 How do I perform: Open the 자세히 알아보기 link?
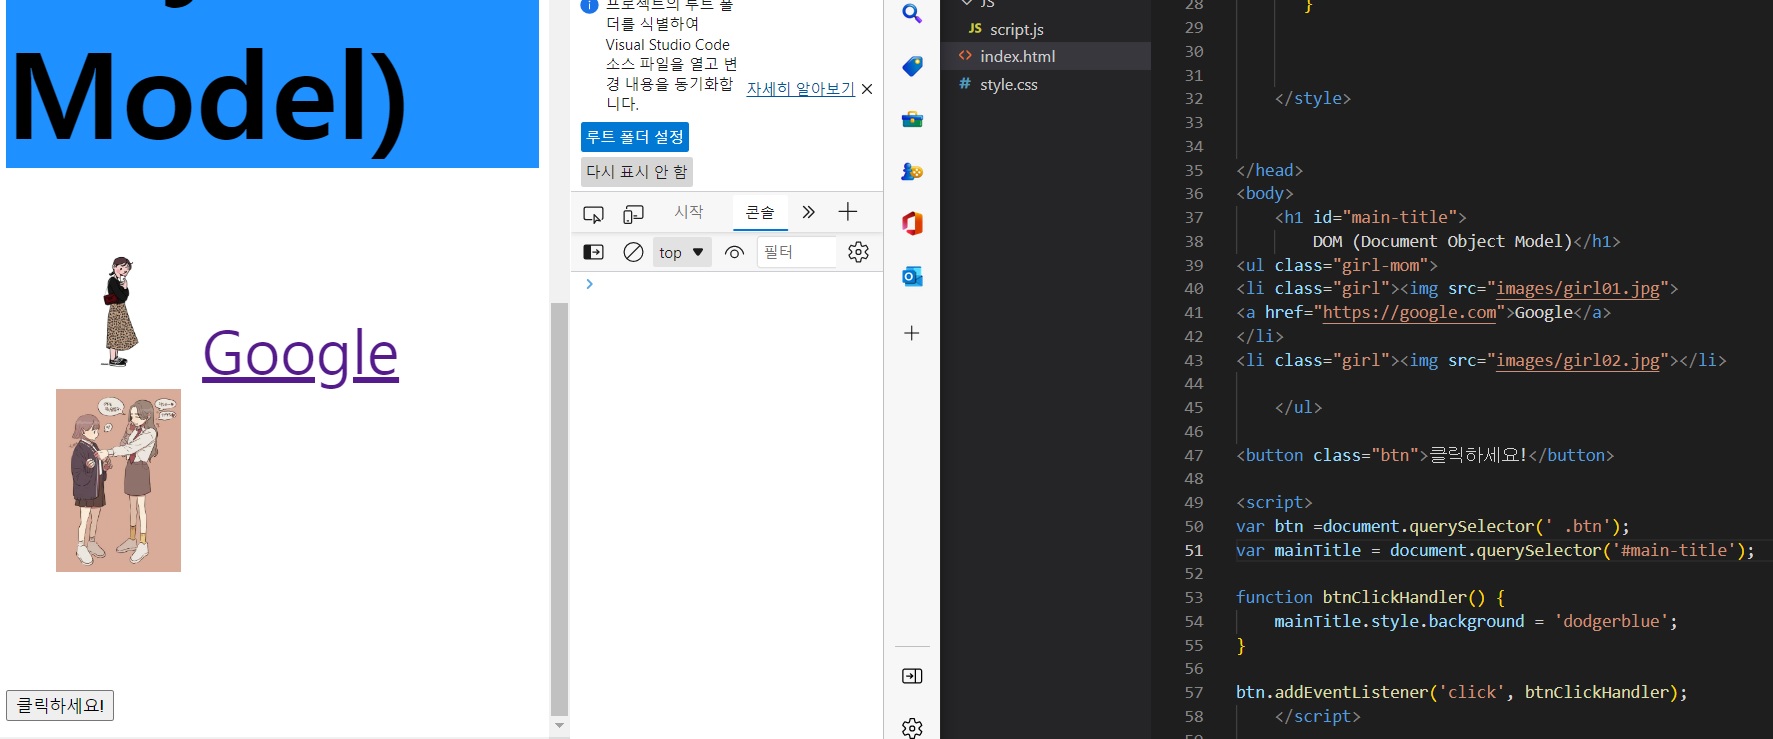click(801, 89)
